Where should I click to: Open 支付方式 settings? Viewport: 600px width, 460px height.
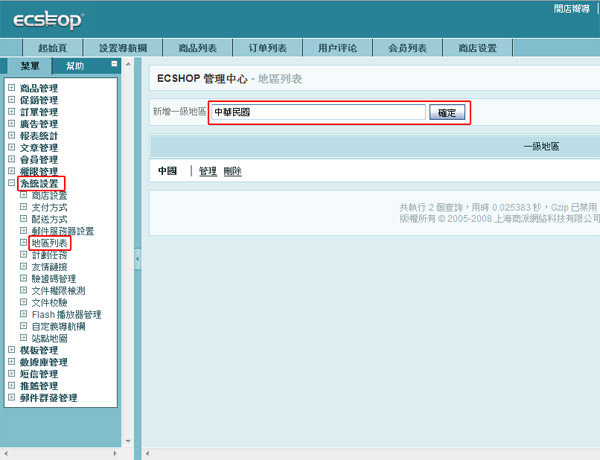point(50,208)
